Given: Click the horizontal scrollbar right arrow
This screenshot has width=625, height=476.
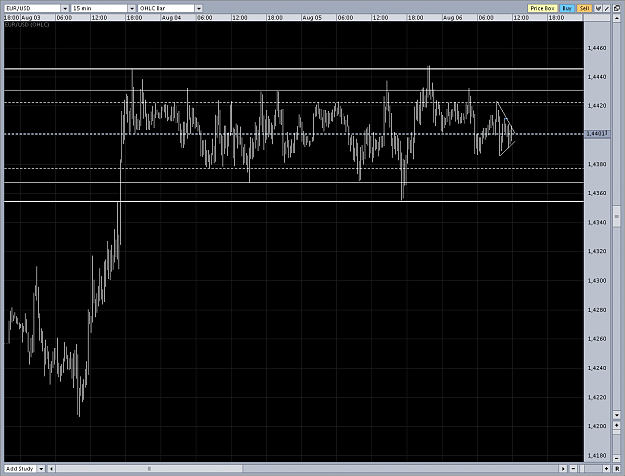Looking at the screenshot, I should click(x=563, y=469).
